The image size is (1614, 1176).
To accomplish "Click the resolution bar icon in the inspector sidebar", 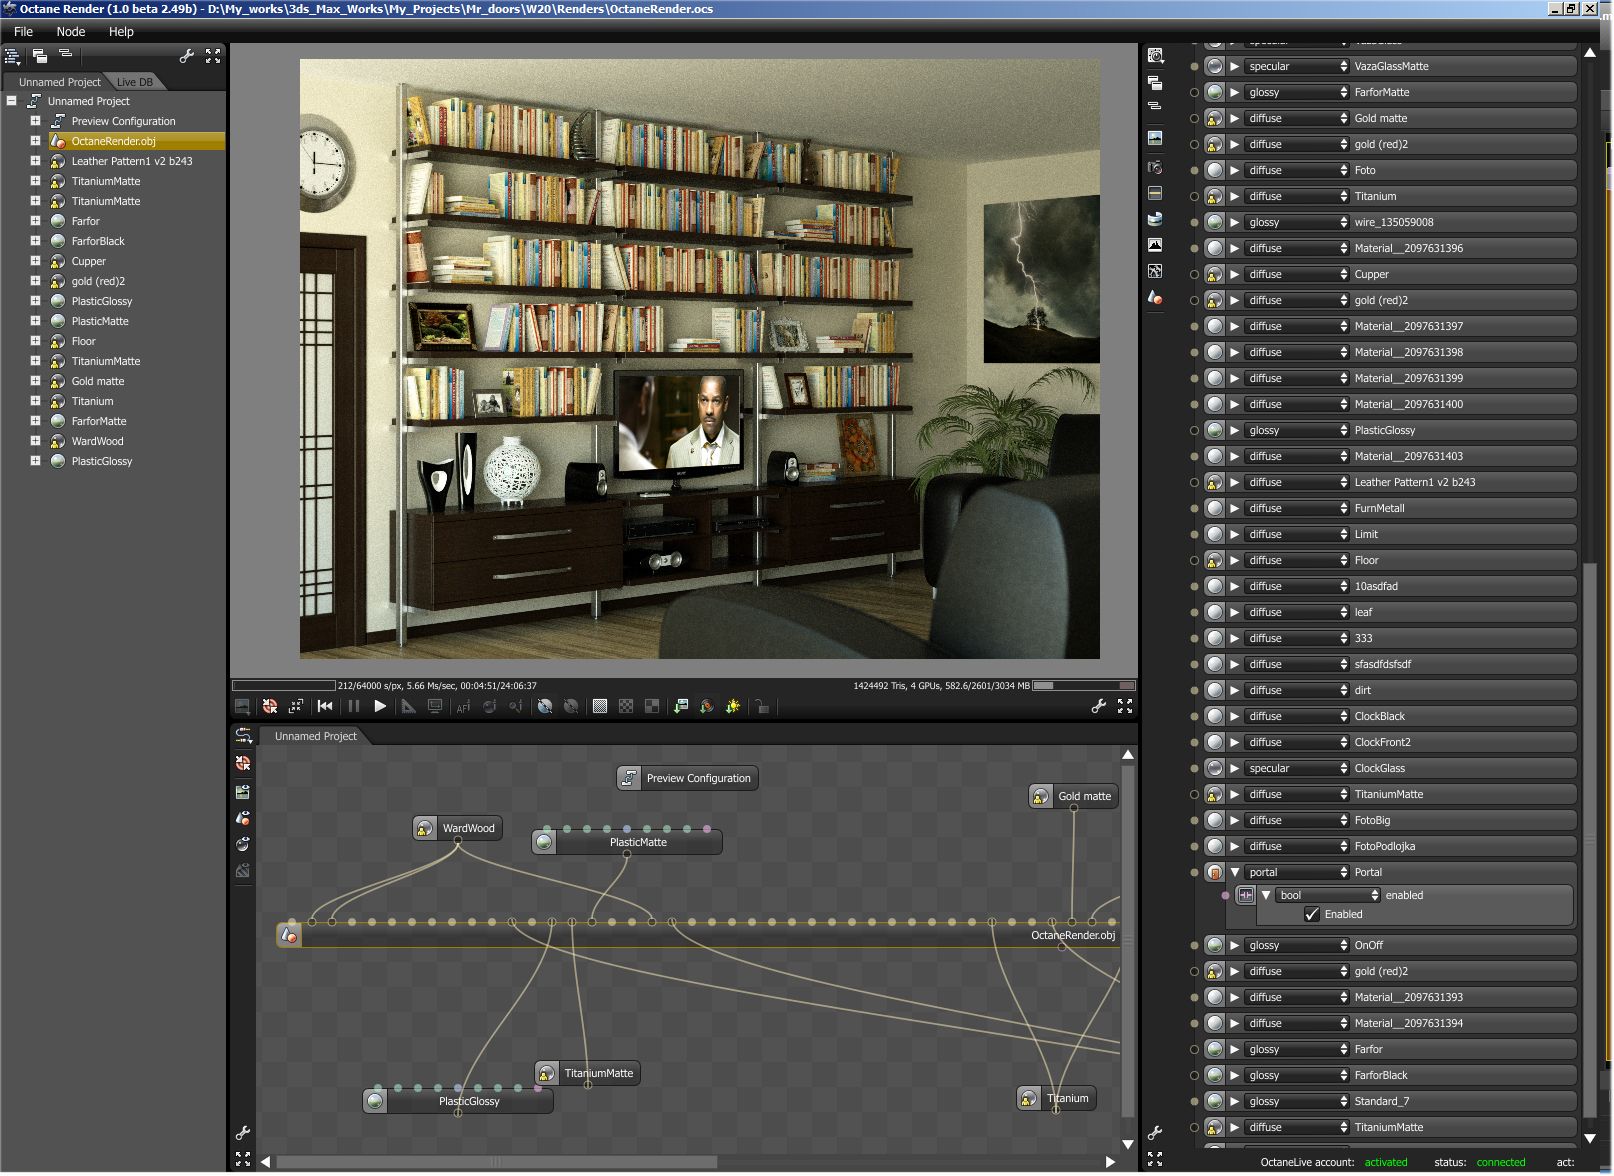I will click(1155, 193).
